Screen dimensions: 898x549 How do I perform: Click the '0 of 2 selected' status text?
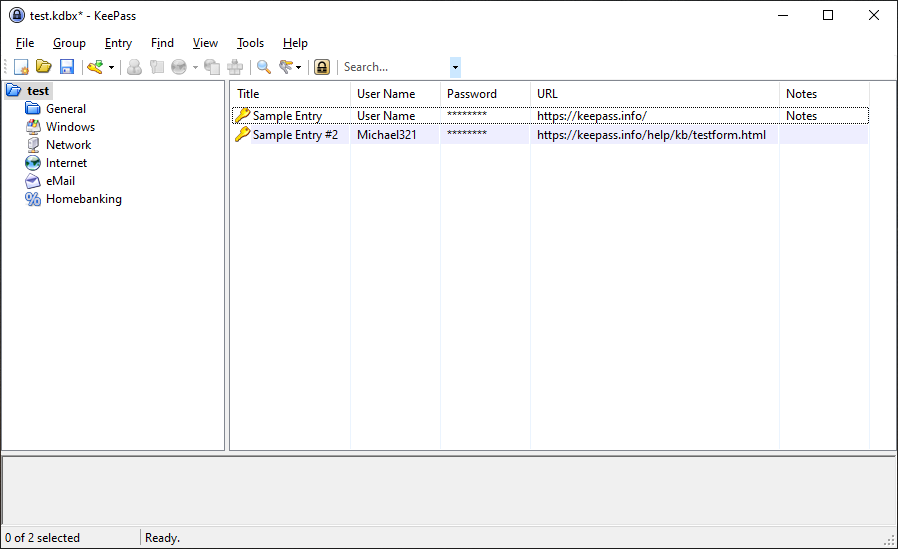tap(42, 538)
